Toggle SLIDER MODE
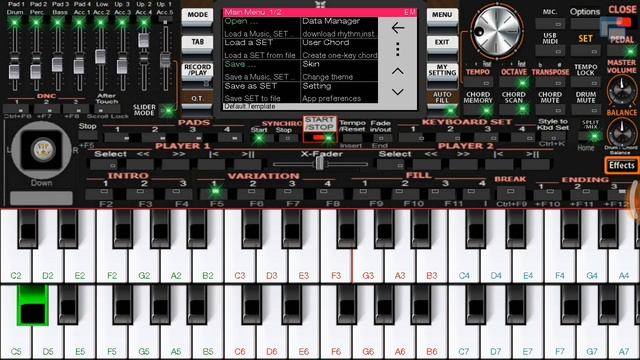640x360 pixels. 167,110
